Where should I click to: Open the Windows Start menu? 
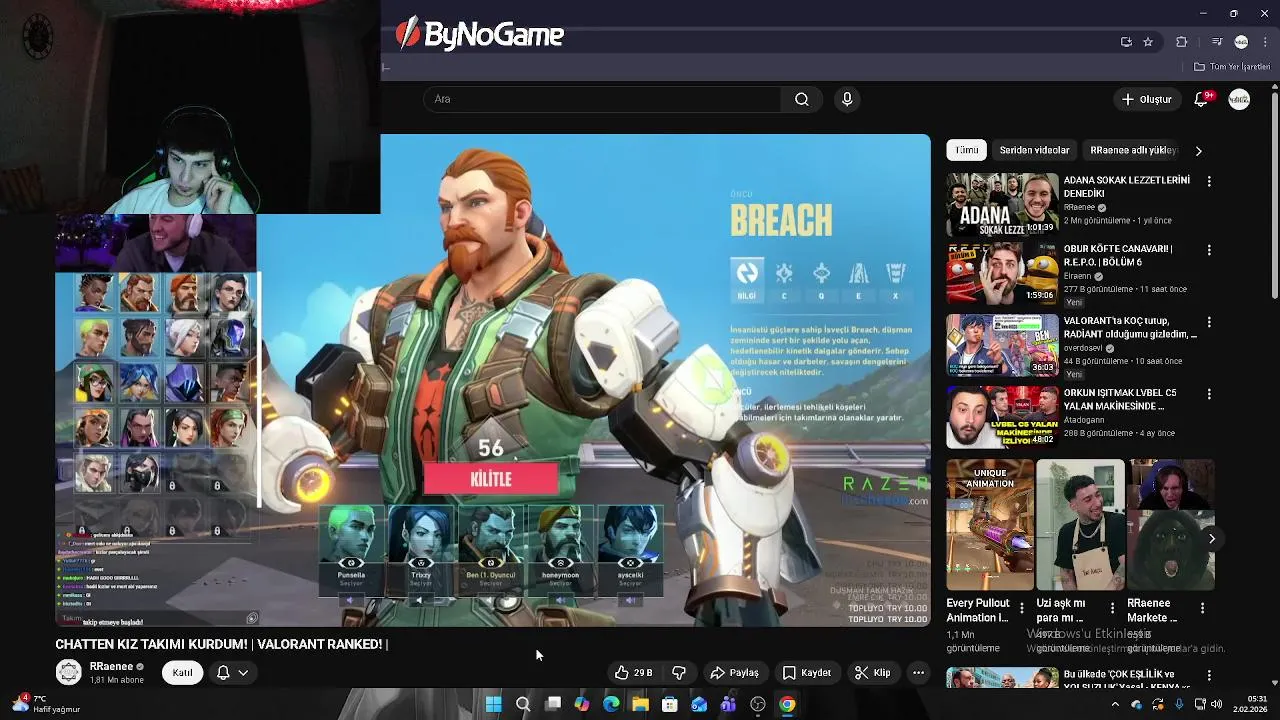click(x=493, y=704)
